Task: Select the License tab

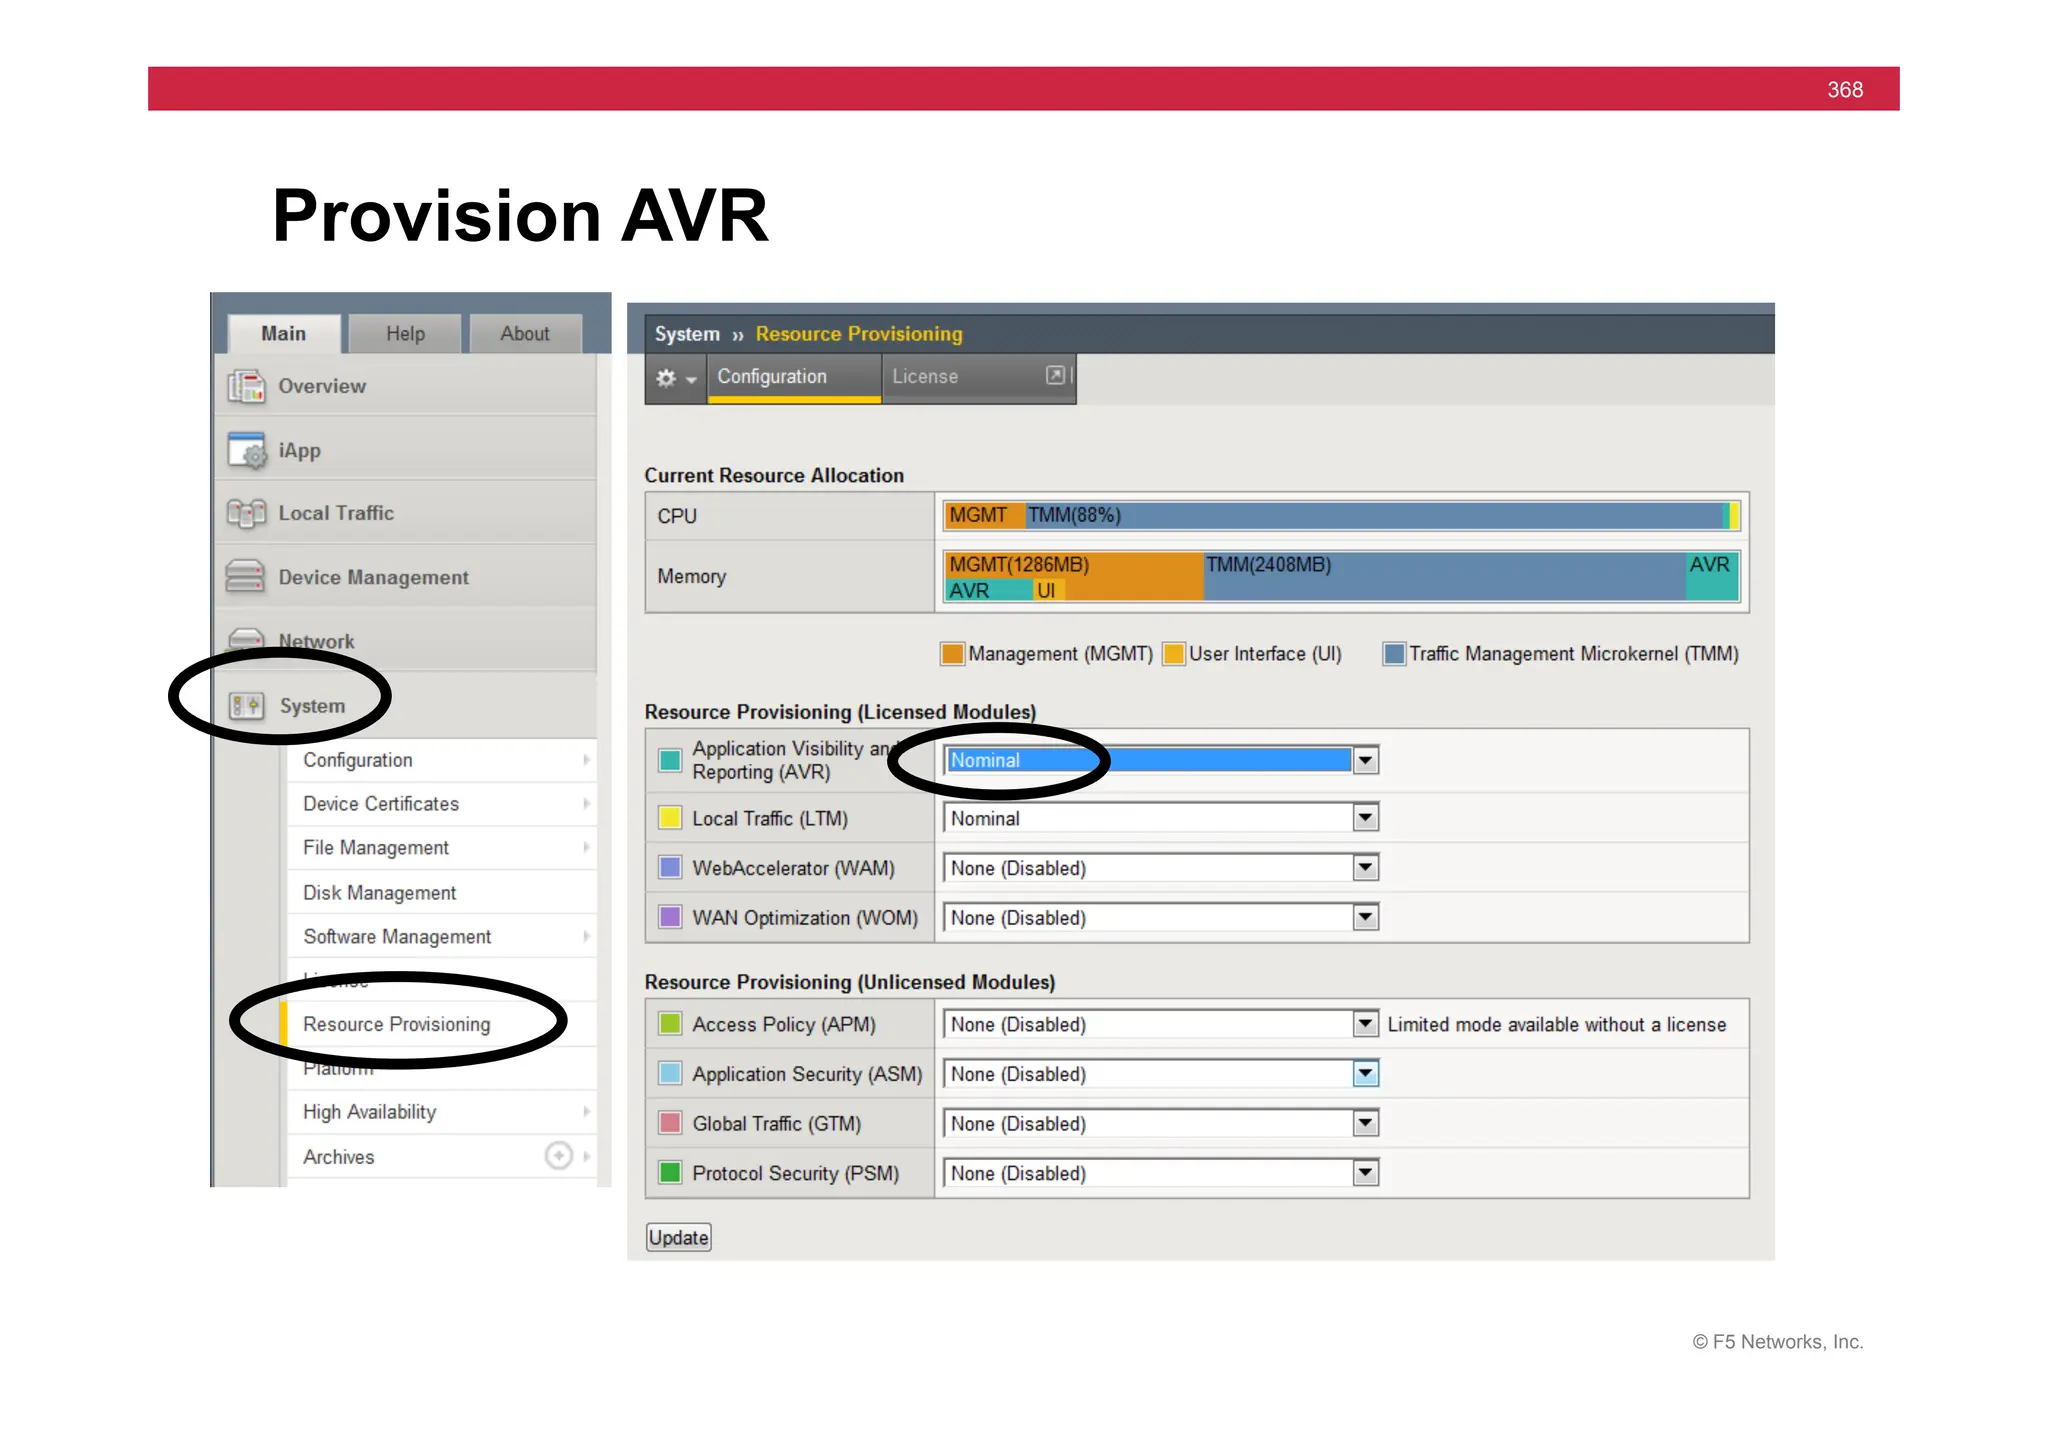Action: point(979,377)
